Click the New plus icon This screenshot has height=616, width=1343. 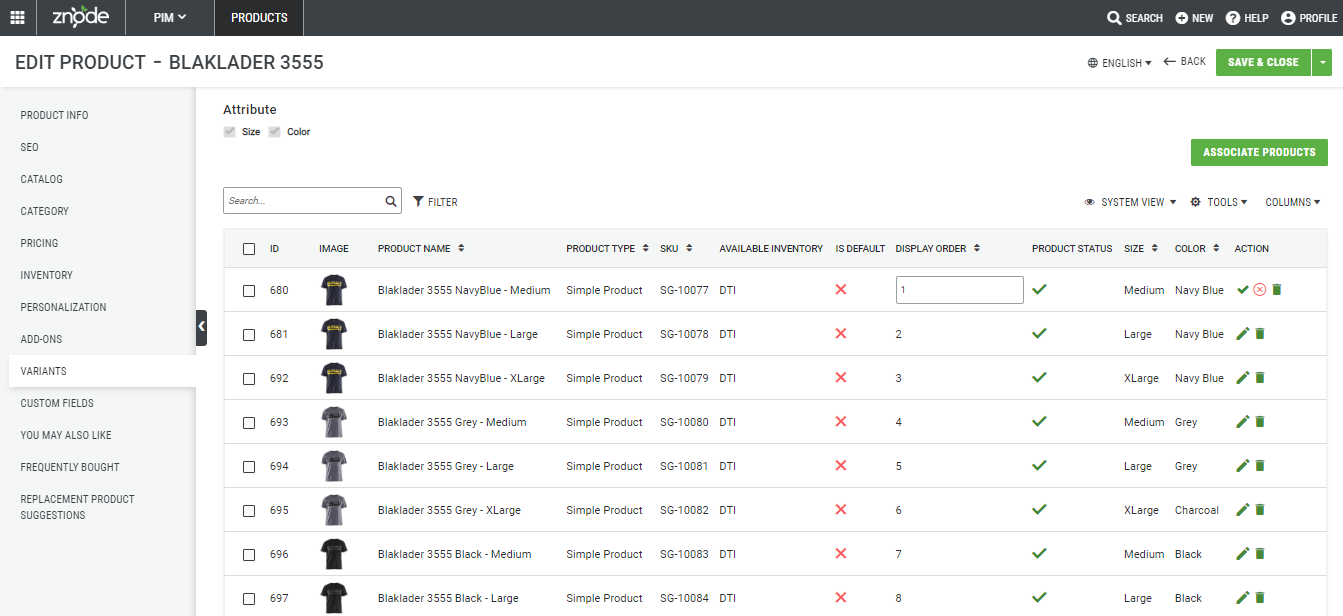click(1182, 18)
